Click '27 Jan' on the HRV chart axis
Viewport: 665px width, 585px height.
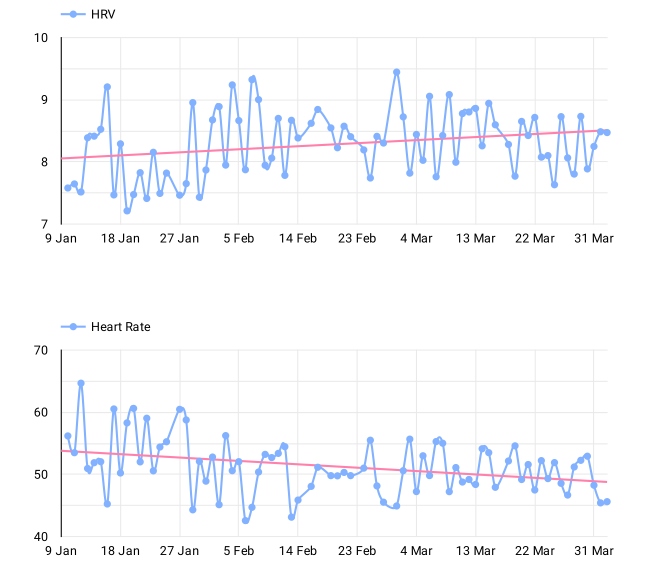[x=179, y=238]
